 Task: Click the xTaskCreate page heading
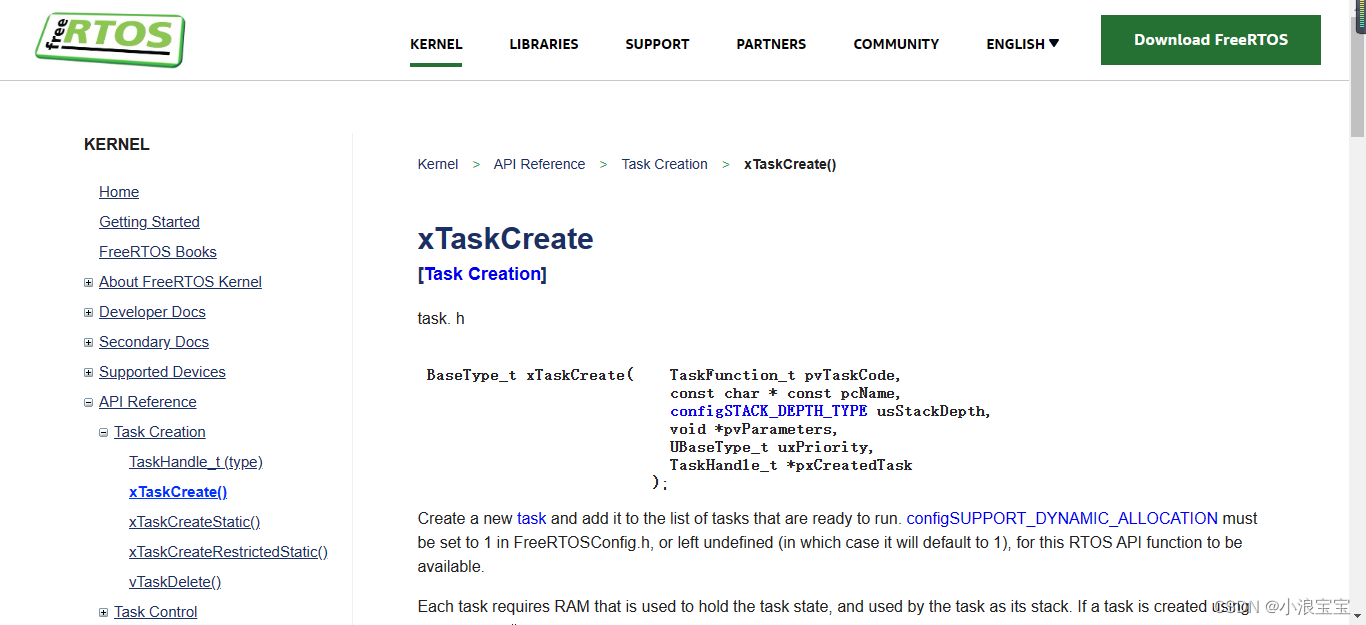(x=505, y=239)
